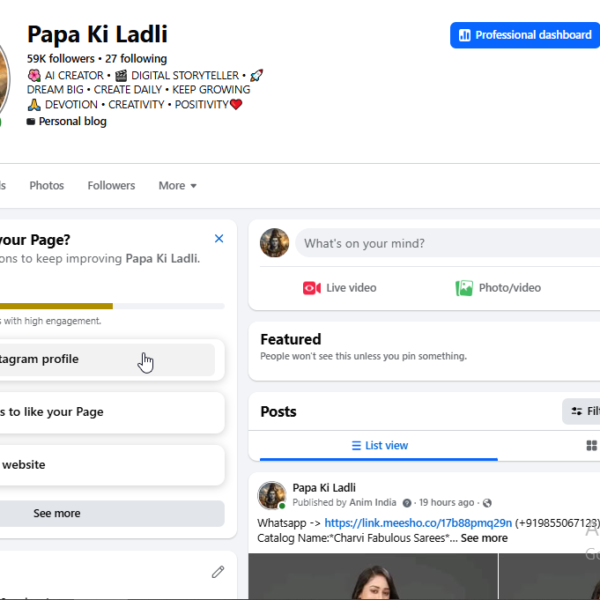The height and width of the screenshot is (600, 600).
Task: Click the composer profile avatar
Action: coord(274,243)
